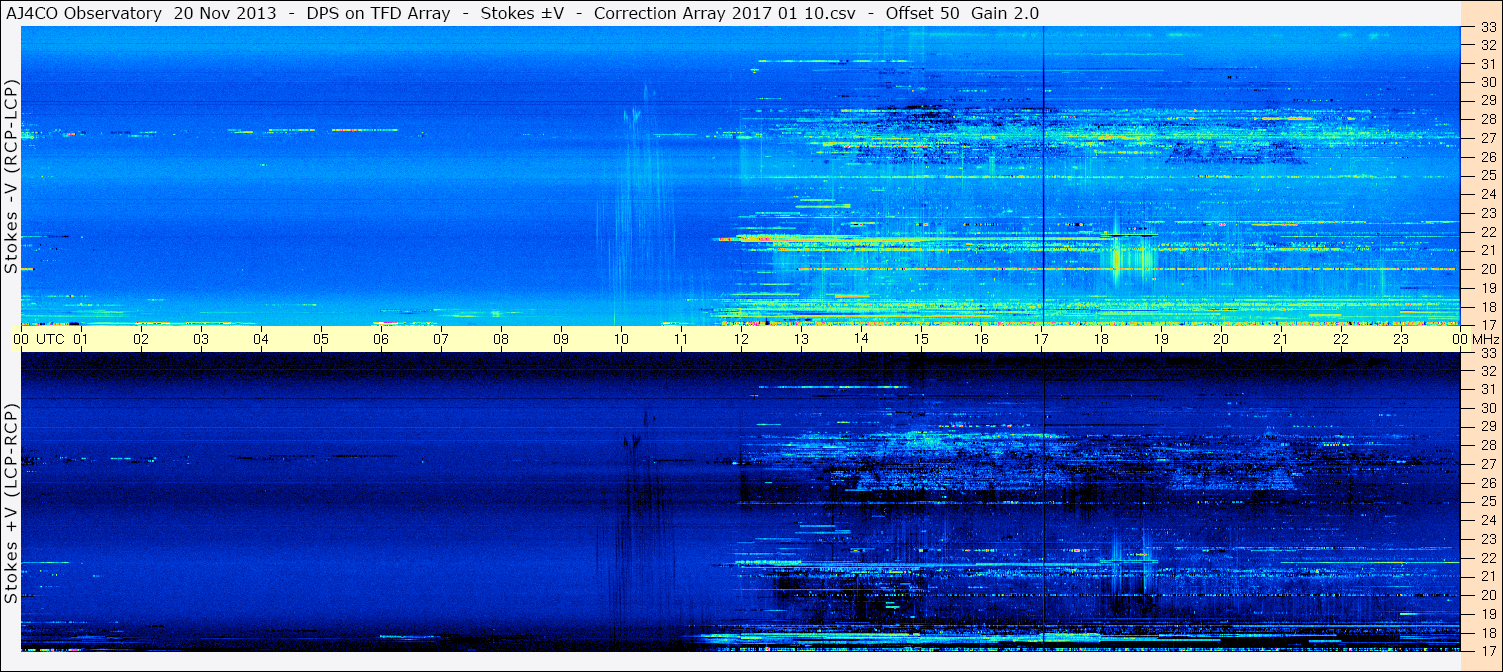Click the 'Stokes -V (RCP-LCP)' vertical axis label

(x=11, y=176)
